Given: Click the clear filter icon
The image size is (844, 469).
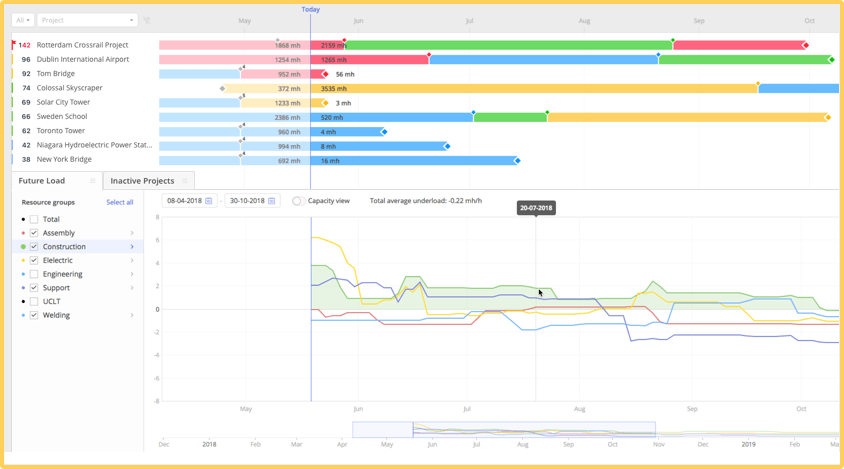Looking at the screenshot, I should click(147, 20).
